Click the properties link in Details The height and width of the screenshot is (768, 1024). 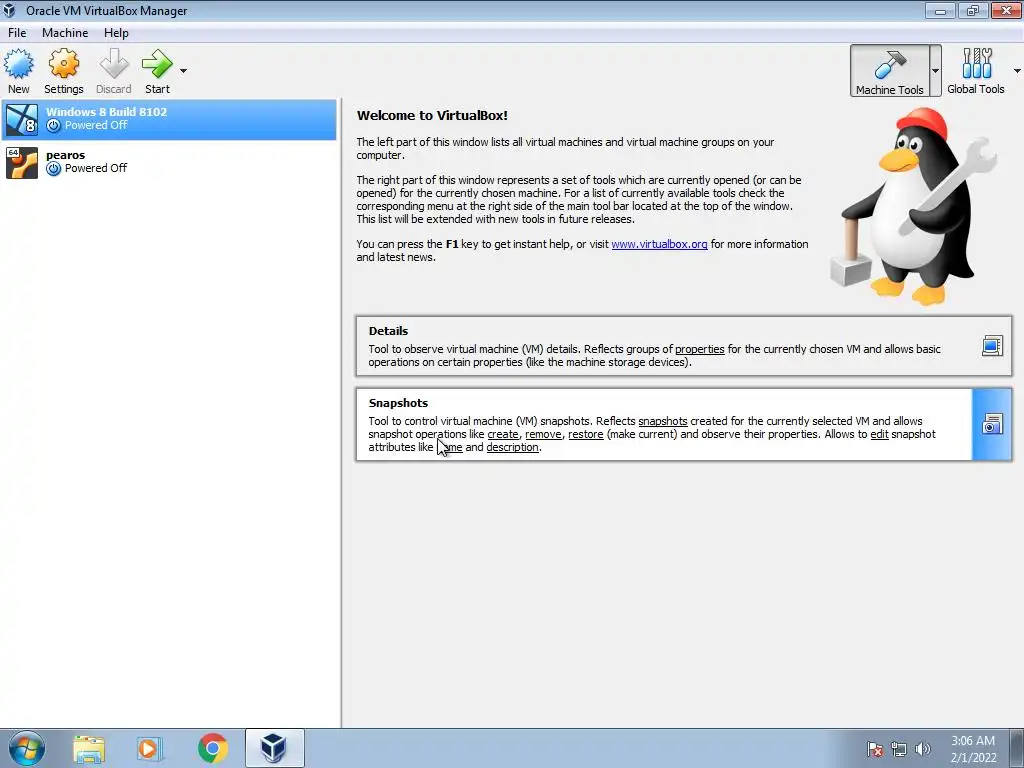pyautogui.click(x=699, y=349)
